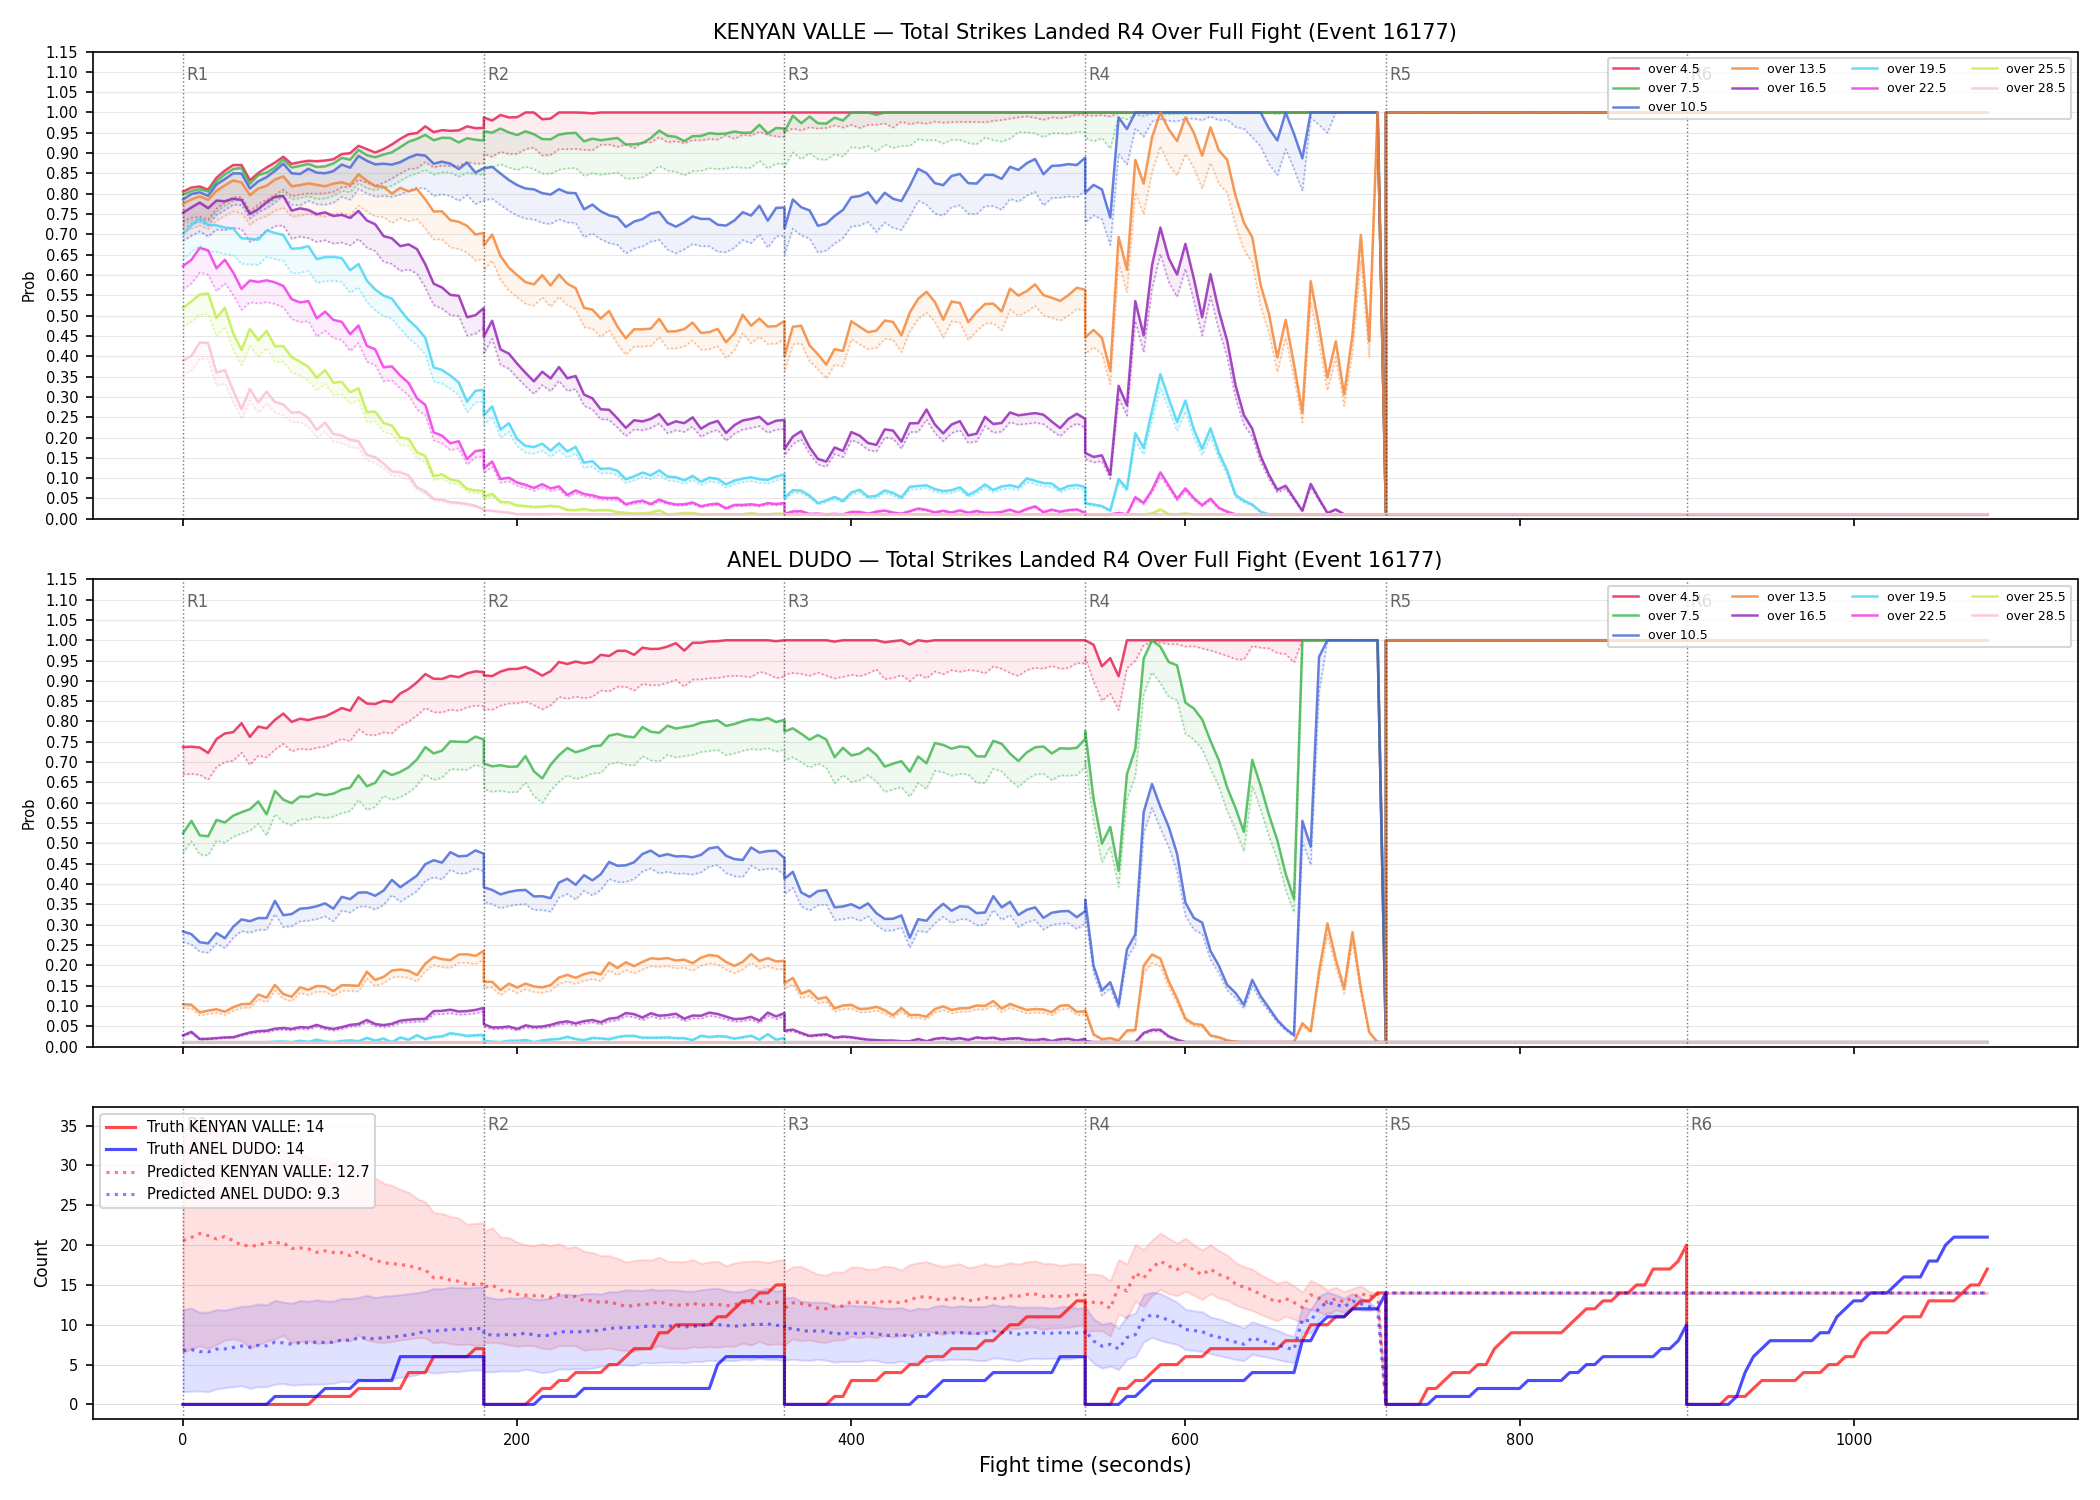Click the R3 round marker in top chart

tap(798, 74)
